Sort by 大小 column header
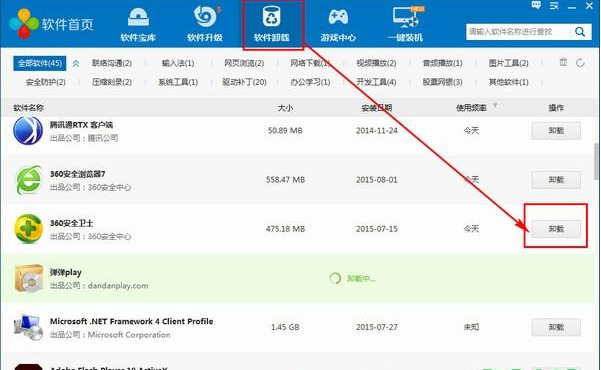The width and height of the screenshot is (601, 370). point(285,108)
